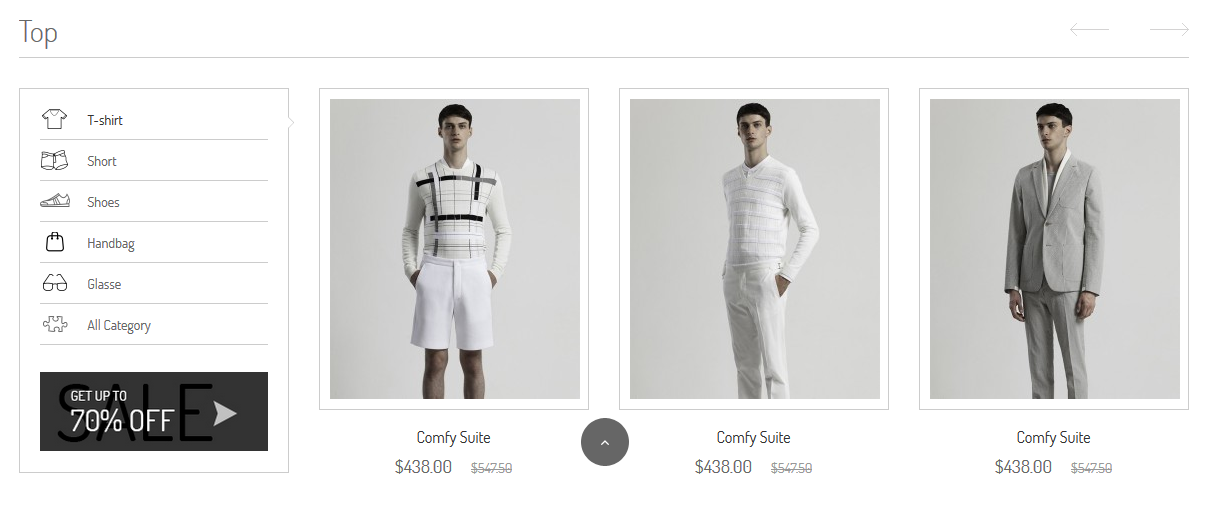
Task: Click the sneaker Shoes icon
Action: (55, 201)
